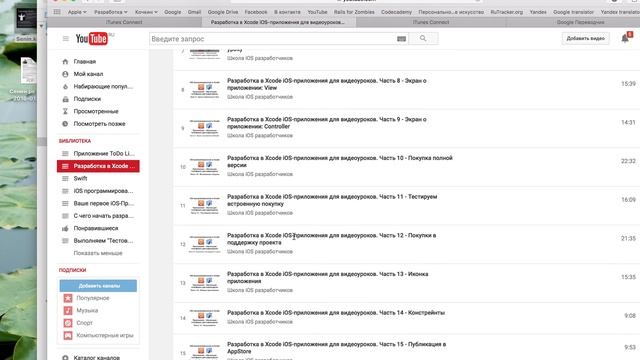This screenshot has width=640, height=360.
Task: Open Safari favorites grid icon
Action: pyautogui.click(x=57, y=12)
